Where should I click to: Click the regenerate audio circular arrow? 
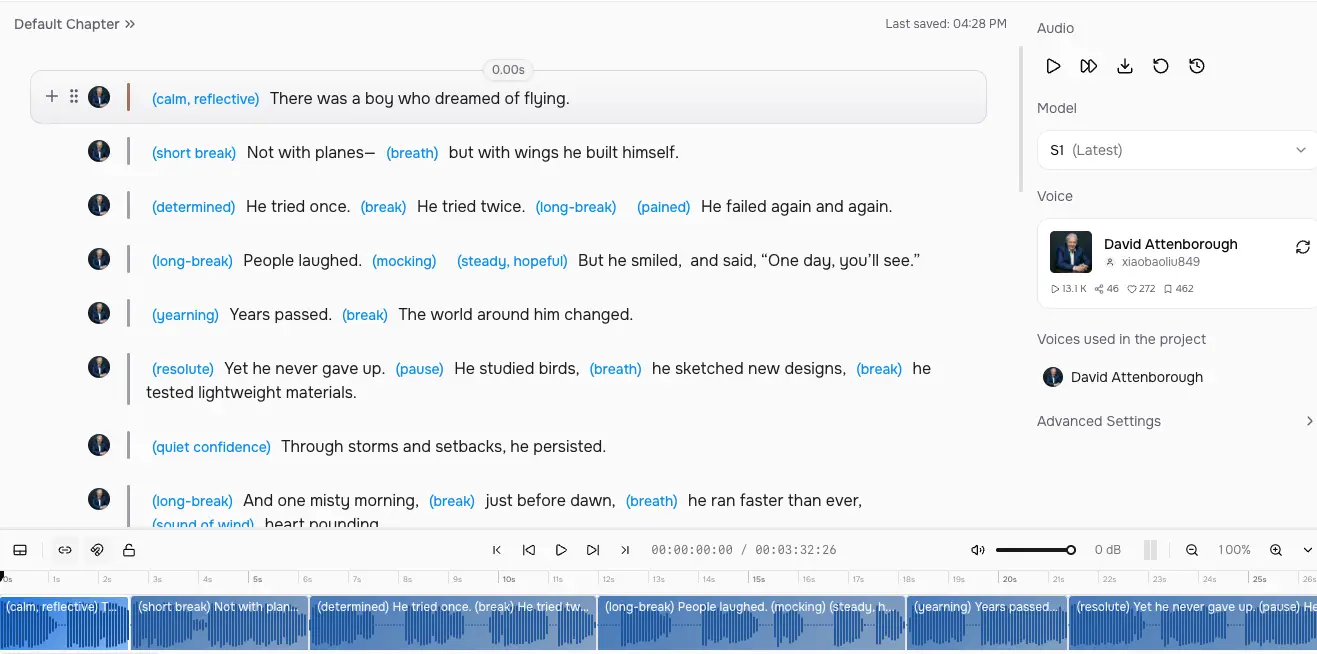click(x=1161, y=66)
